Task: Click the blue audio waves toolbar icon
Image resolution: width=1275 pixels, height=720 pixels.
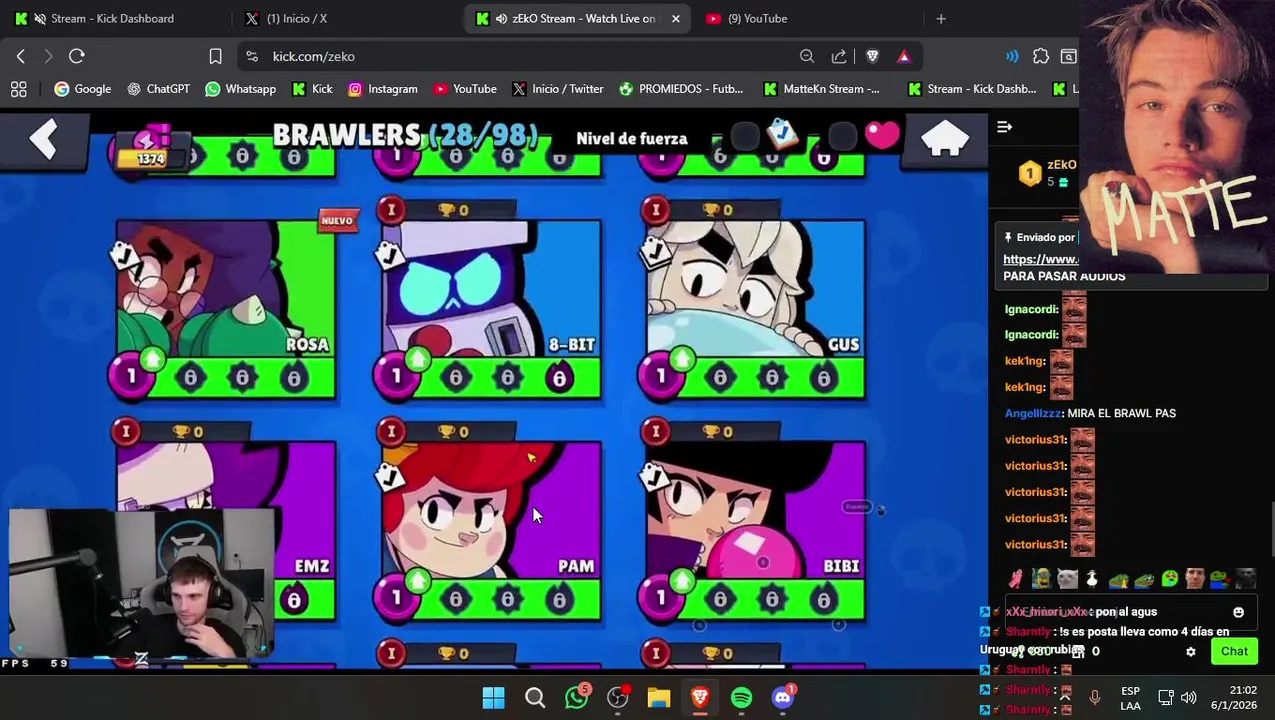Action: [1012, 56]
